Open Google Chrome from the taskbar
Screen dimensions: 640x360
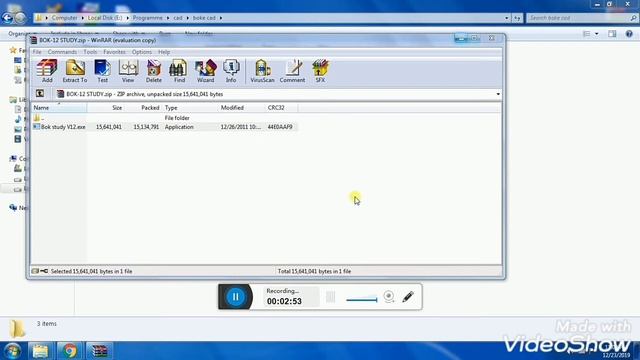coord(69,351)
